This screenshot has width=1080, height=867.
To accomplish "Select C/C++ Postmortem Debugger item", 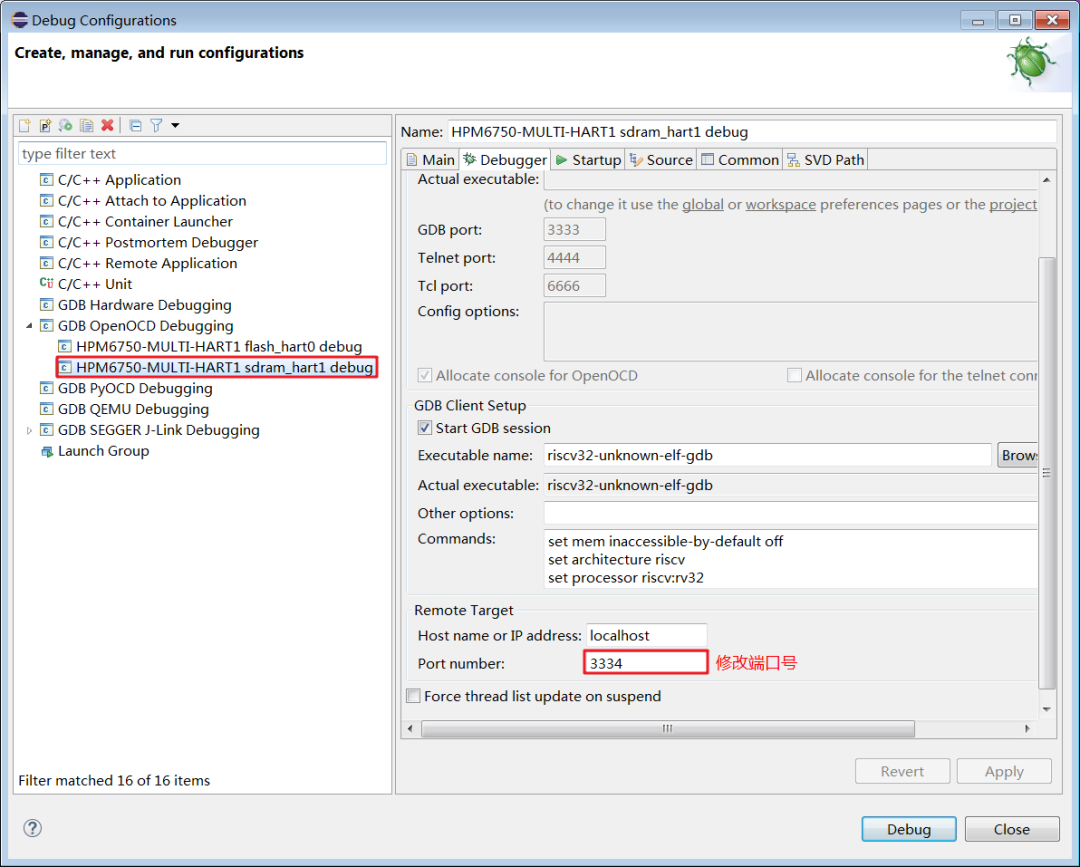I will (x=157, y=242).
